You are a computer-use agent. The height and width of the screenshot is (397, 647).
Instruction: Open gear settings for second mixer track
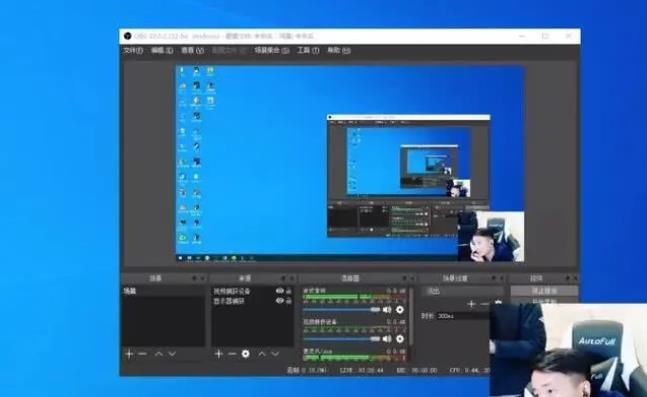pyautogui.click(x=399, y=339)
